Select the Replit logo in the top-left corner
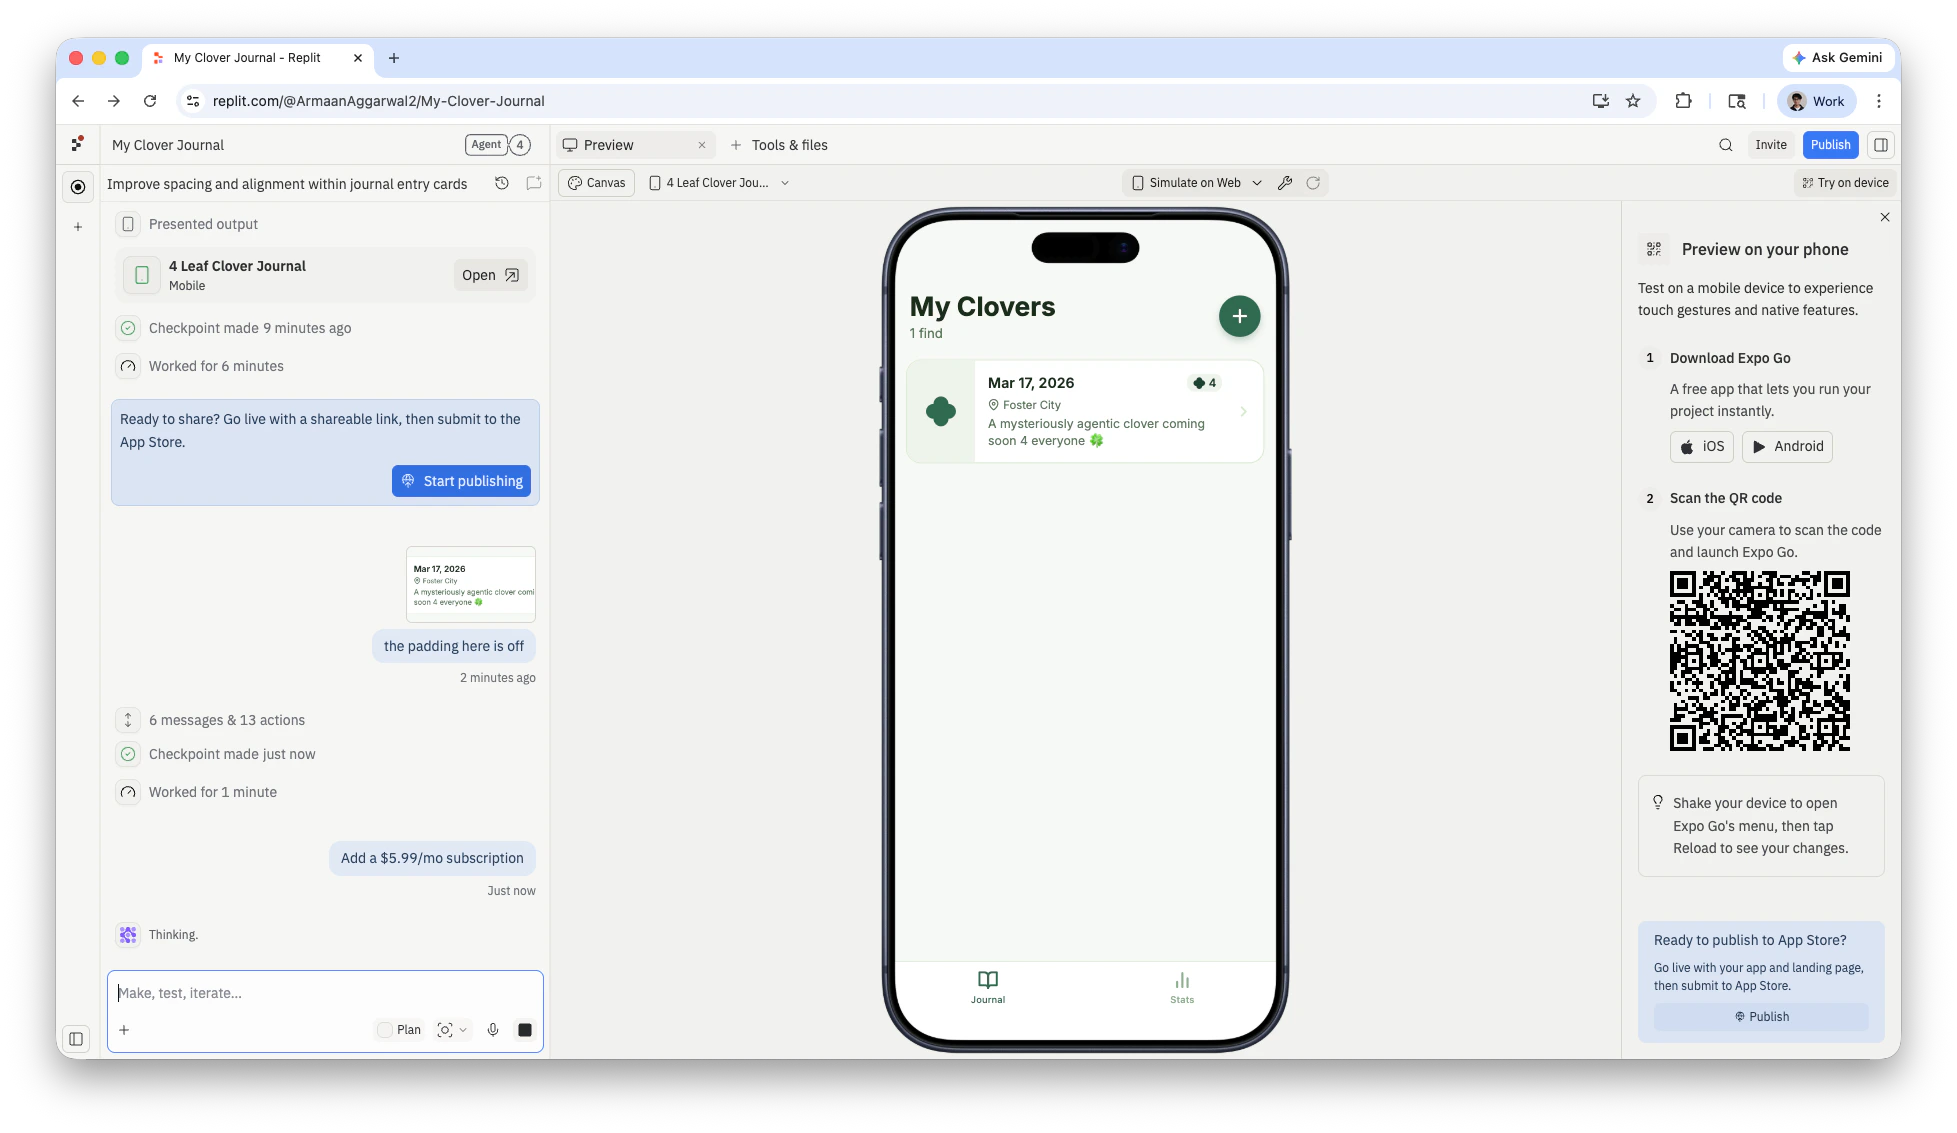 78,144
